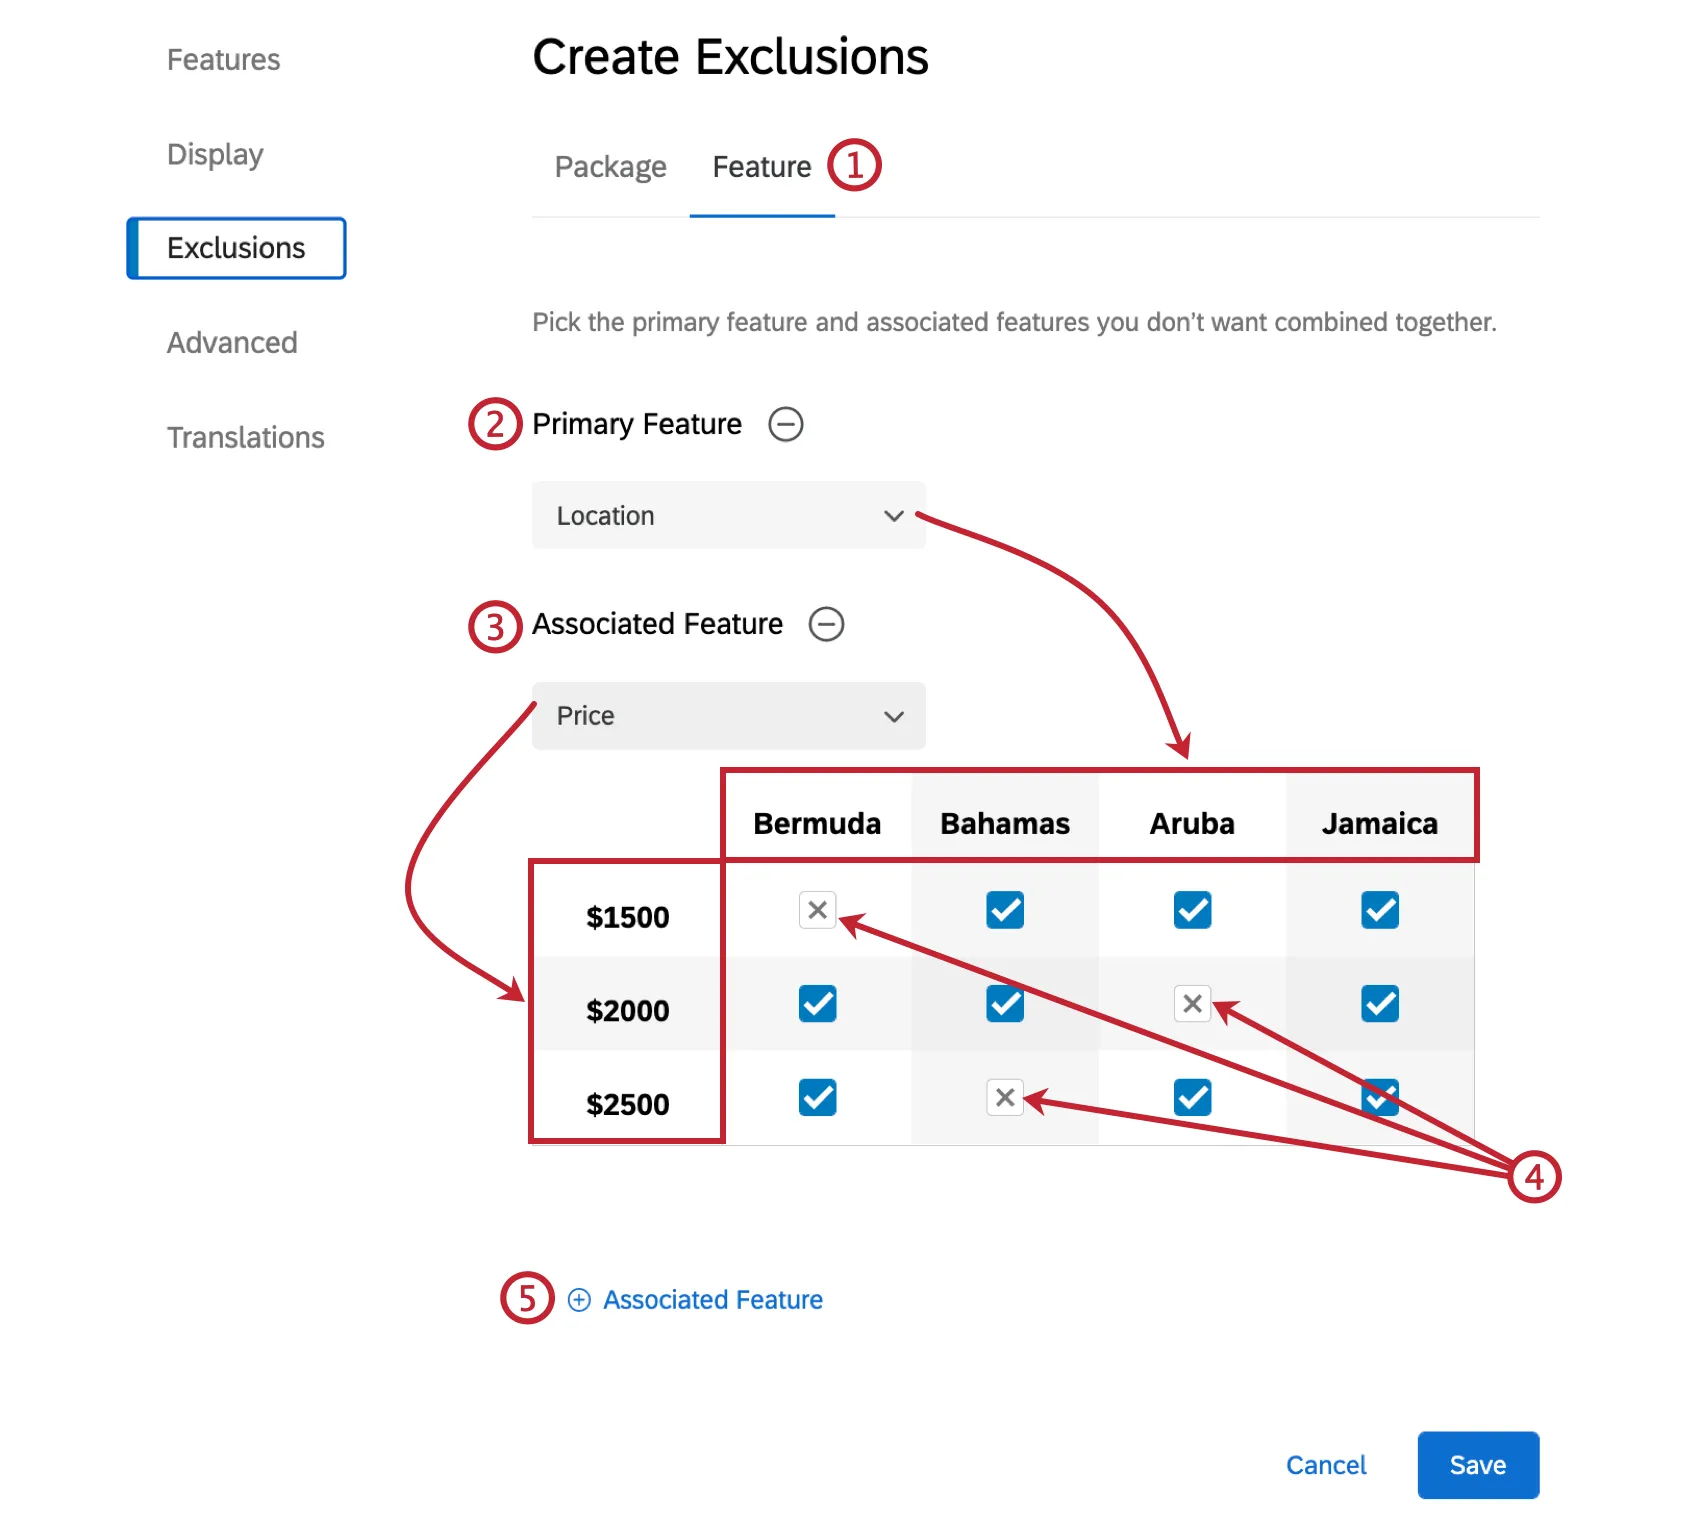Switch to the Package tab
The height and width of the screenshot is (1520, 1700).
tap(610, 166)
